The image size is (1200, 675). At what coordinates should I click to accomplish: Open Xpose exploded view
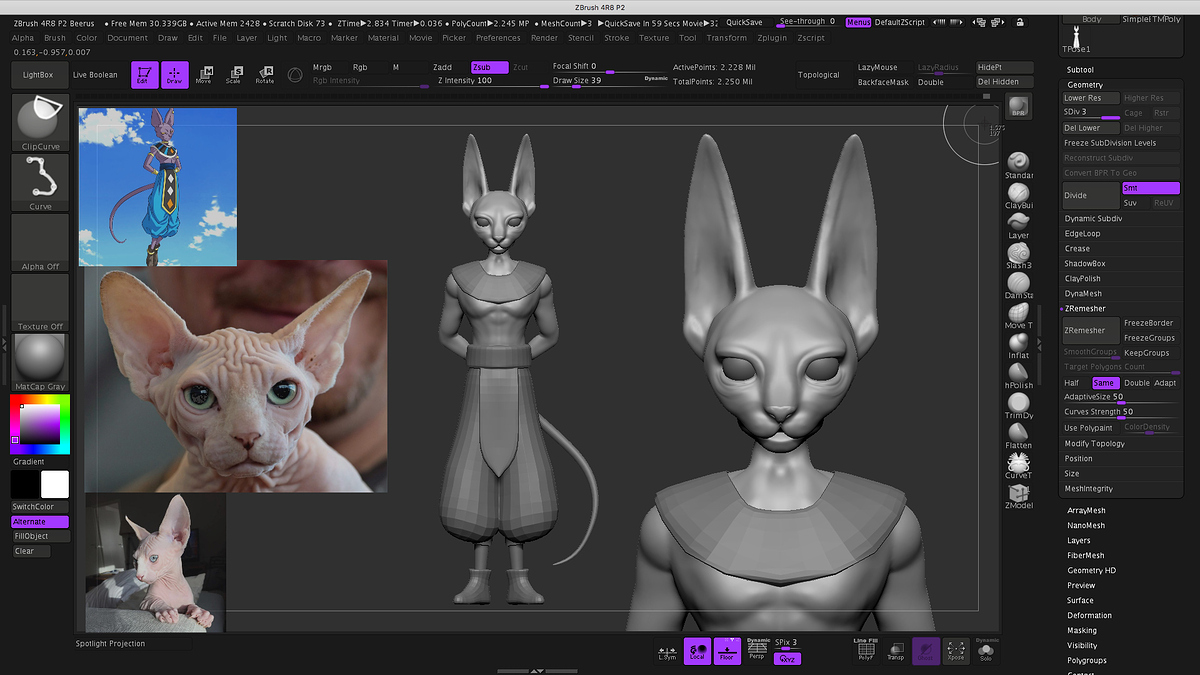[956, 651]
